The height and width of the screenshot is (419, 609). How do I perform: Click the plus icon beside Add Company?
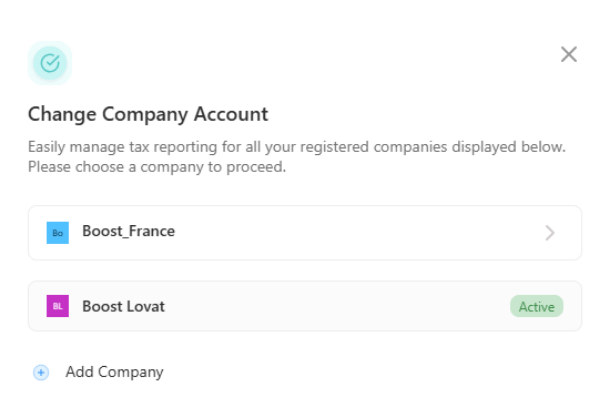(41, 372)
